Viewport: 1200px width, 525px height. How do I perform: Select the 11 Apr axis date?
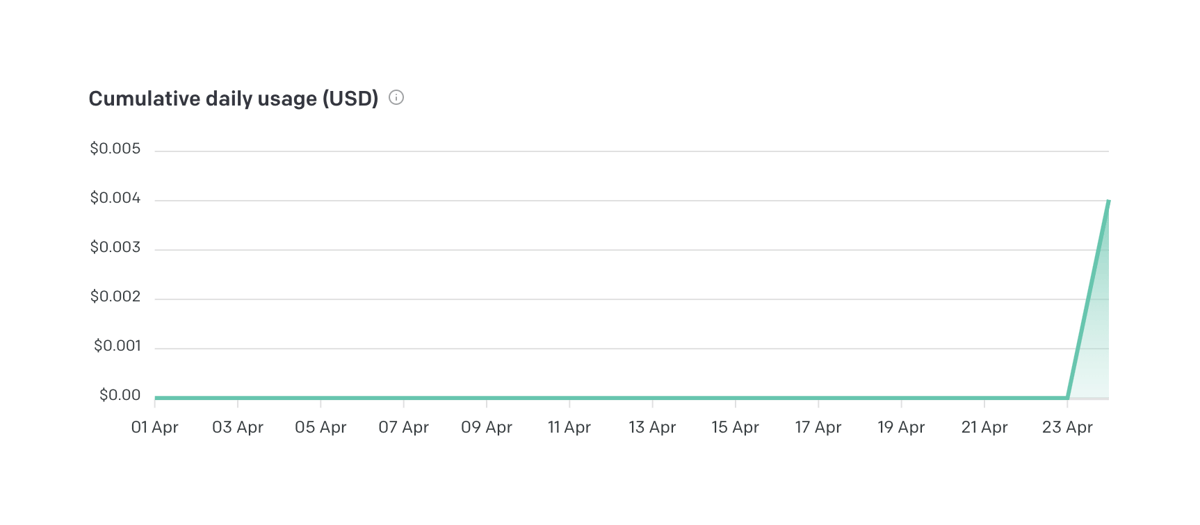coord(569,427)
